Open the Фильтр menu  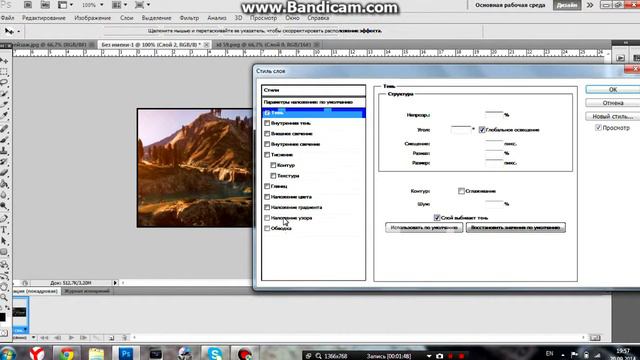(x=189, y=18)
